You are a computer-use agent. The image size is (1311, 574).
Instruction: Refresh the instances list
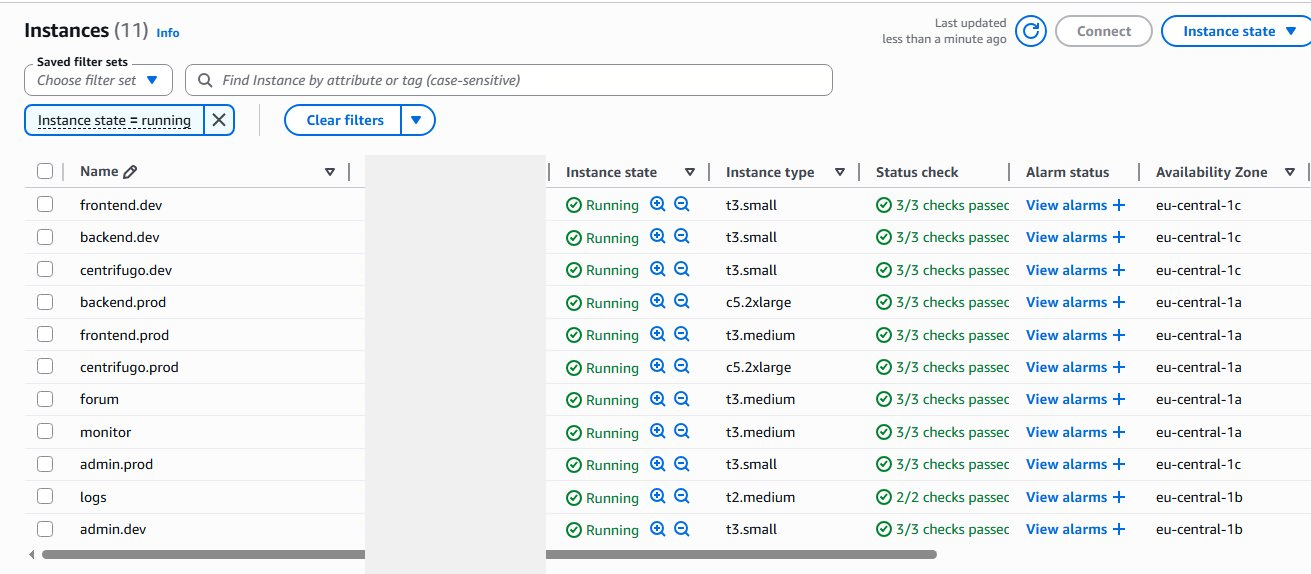click(1031, 31)
